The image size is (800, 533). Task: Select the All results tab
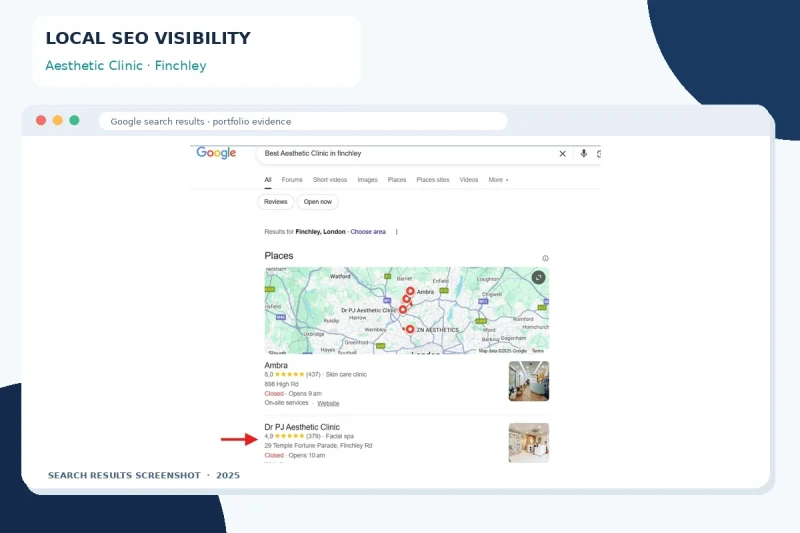pos(268,180)
